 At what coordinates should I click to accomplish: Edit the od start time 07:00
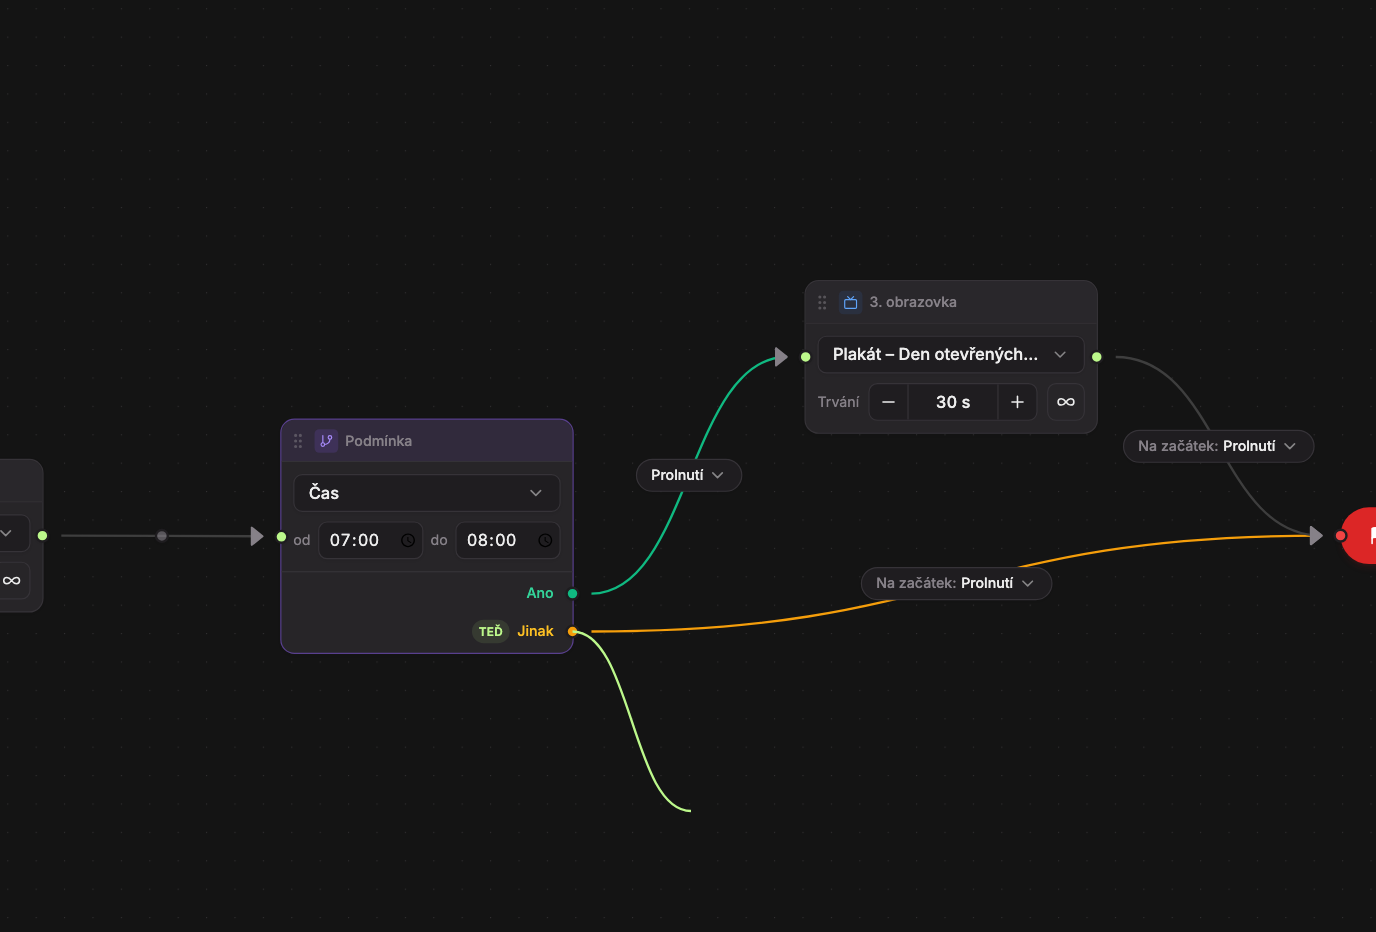pyautogui.click(x=370, y=540)
